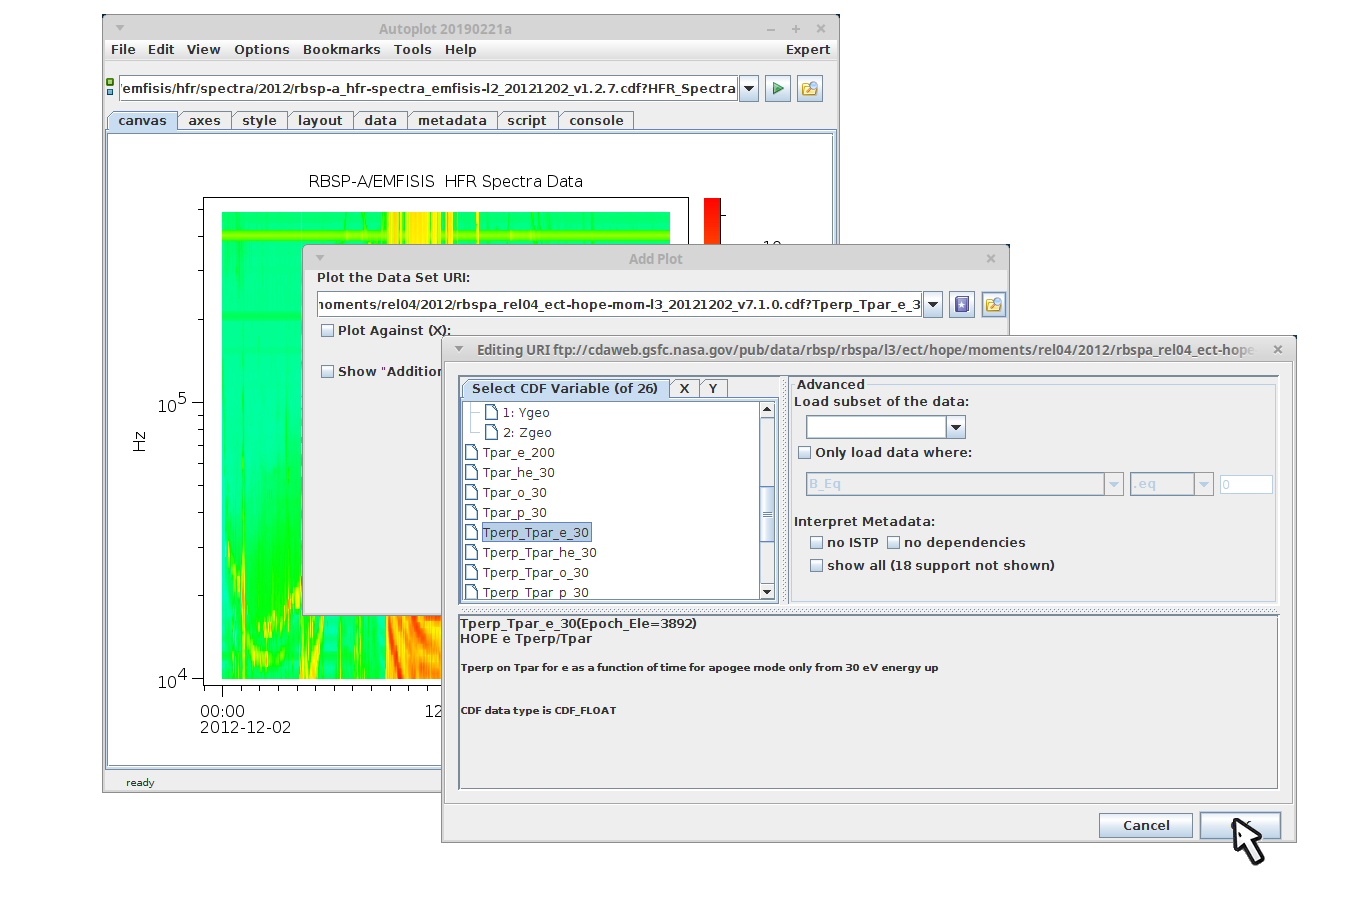The width and height of the screenshot is (1345, 916).
Task: Open the Bookmarks menu
Action: pyautogui.click(x=341, y=50)
